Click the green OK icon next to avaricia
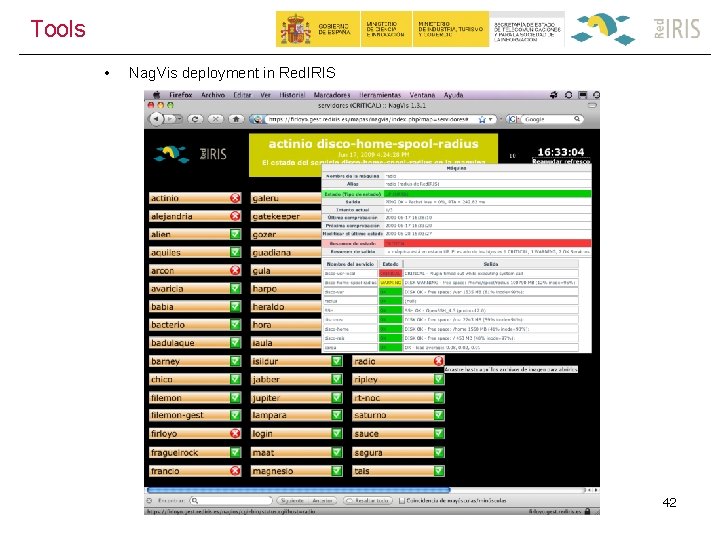Image resolution: width=720 pixels, height=540 pixels. click(x=235, y=288)
